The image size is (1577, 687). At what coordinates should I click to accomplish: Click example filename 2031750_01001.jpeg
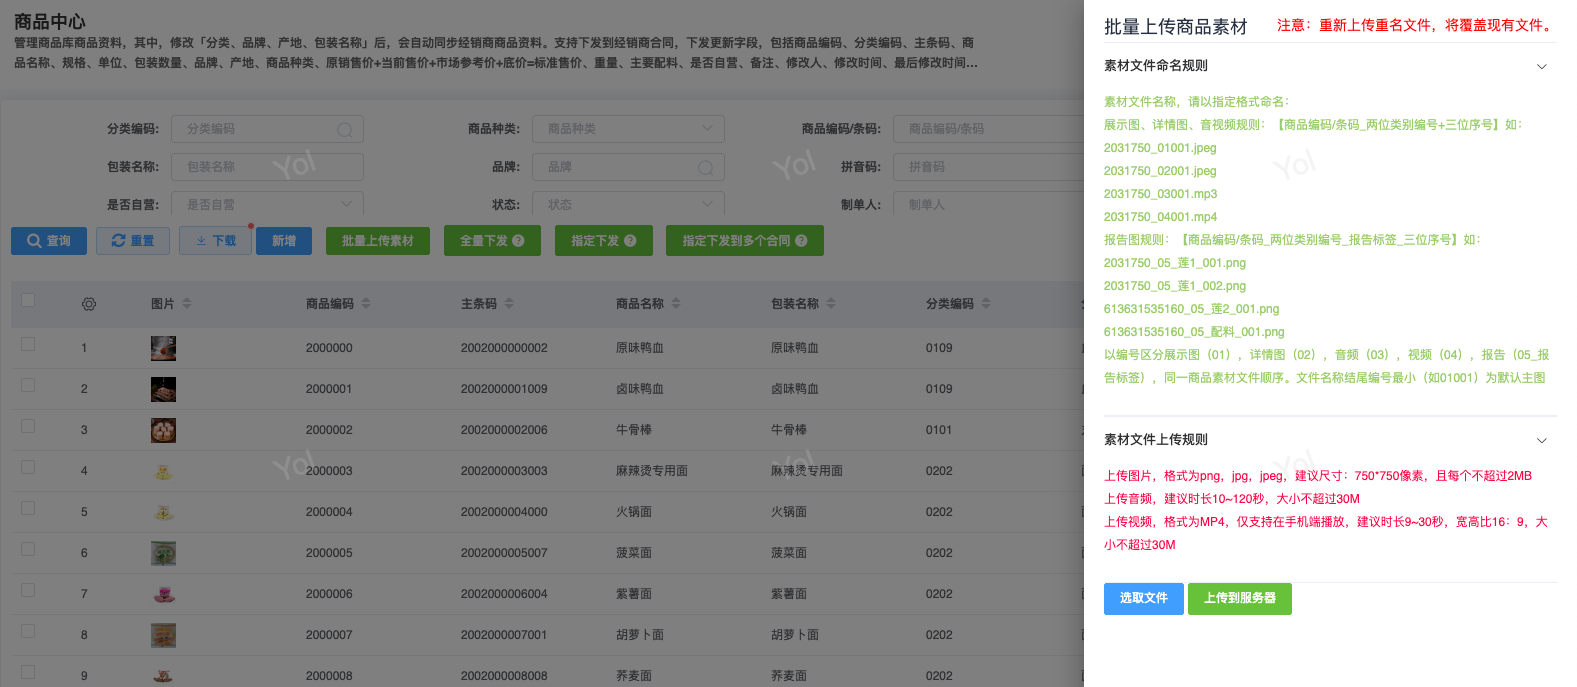[x=1160, y=148]
